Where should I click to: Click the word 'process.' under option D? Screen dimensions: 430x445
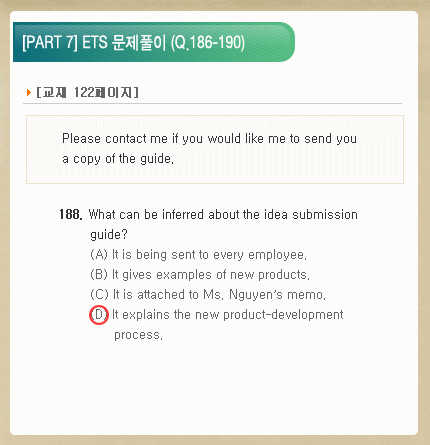pyautogui.click(x=138, y=335)
